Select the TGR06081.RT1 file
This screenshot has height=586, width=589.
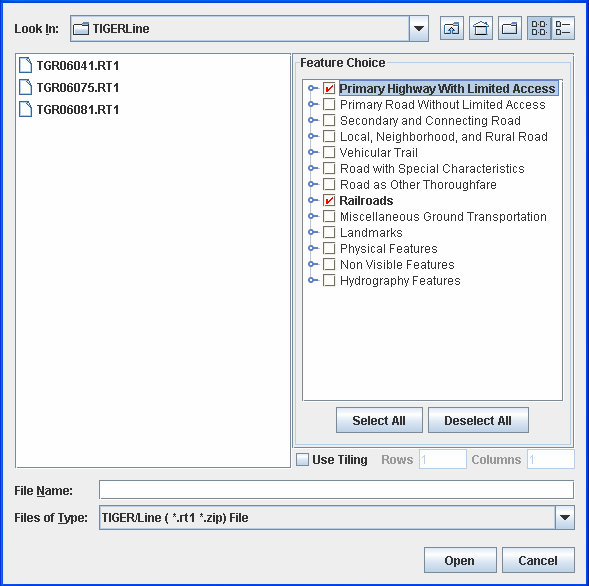point(69,110)
